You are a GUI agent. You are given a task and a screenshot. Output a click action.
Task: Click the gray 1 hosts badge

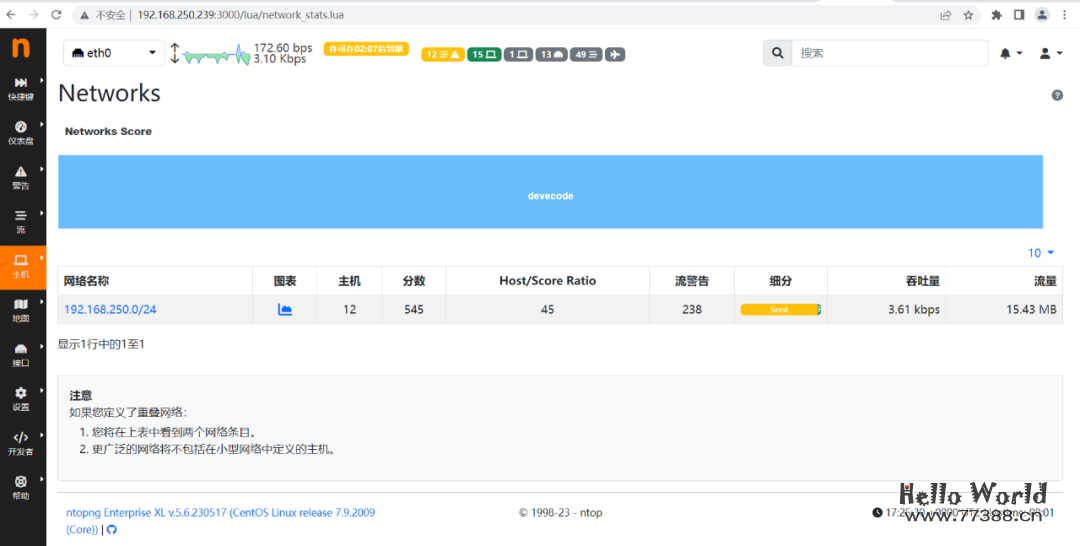(518, 54)
